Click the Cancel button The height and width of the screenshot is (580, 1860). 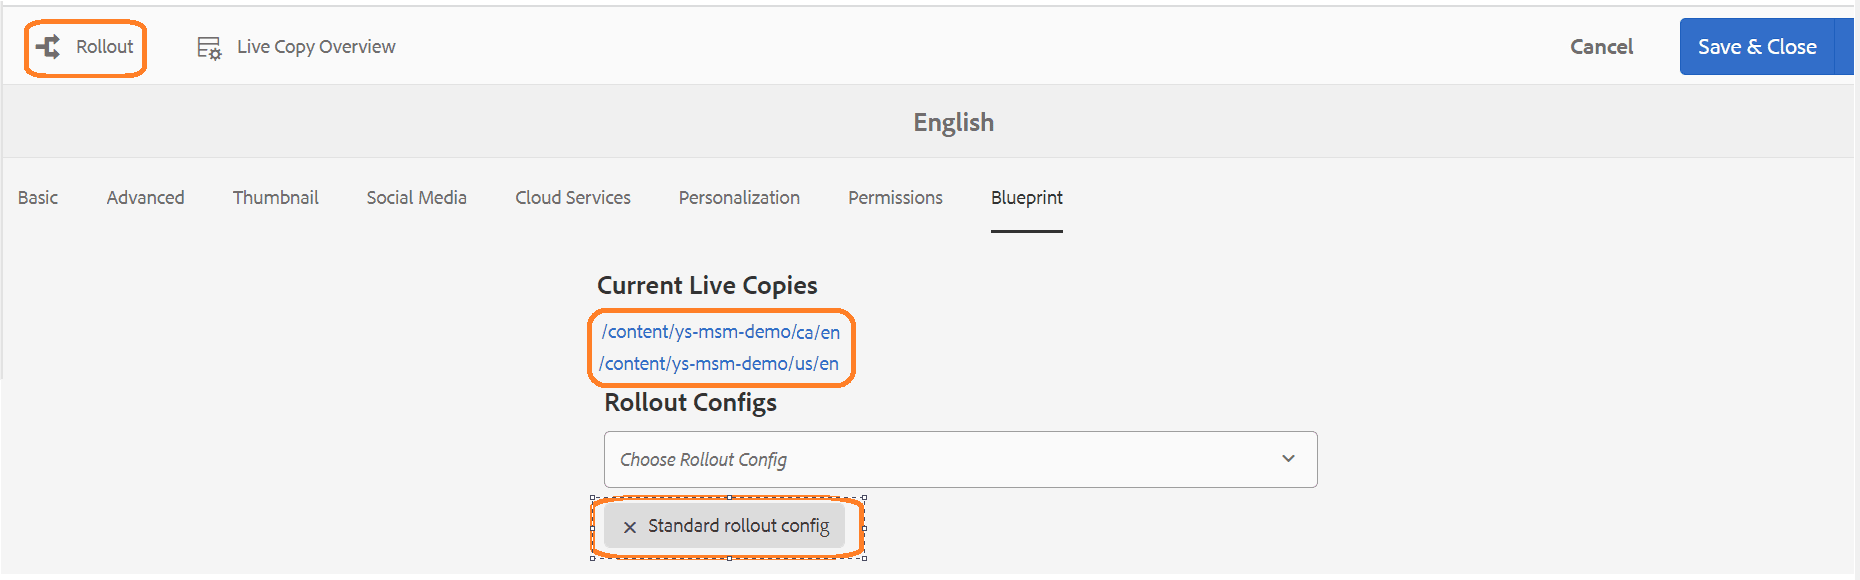click(x=1601, y=47)
